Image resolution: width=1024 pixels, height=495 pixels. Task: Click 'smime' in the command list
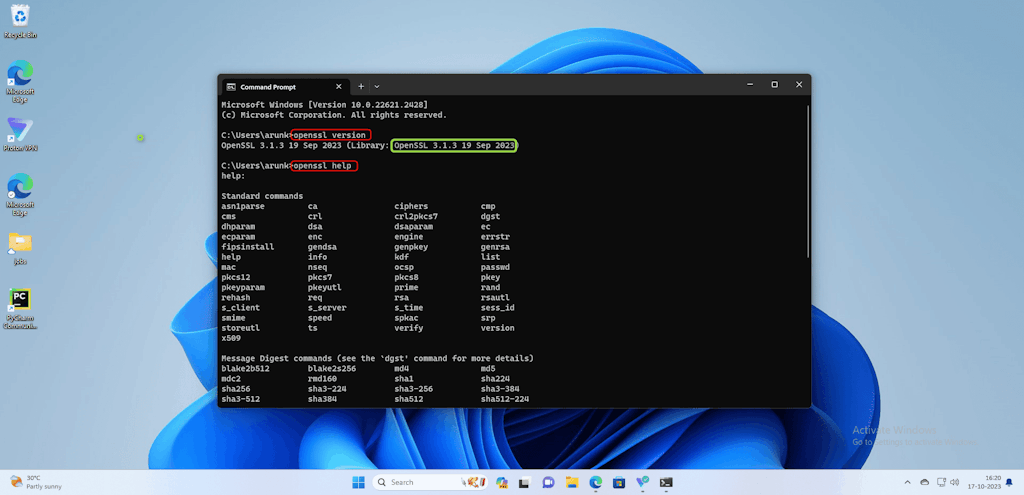pyautogui.click(x=233, y=318)
